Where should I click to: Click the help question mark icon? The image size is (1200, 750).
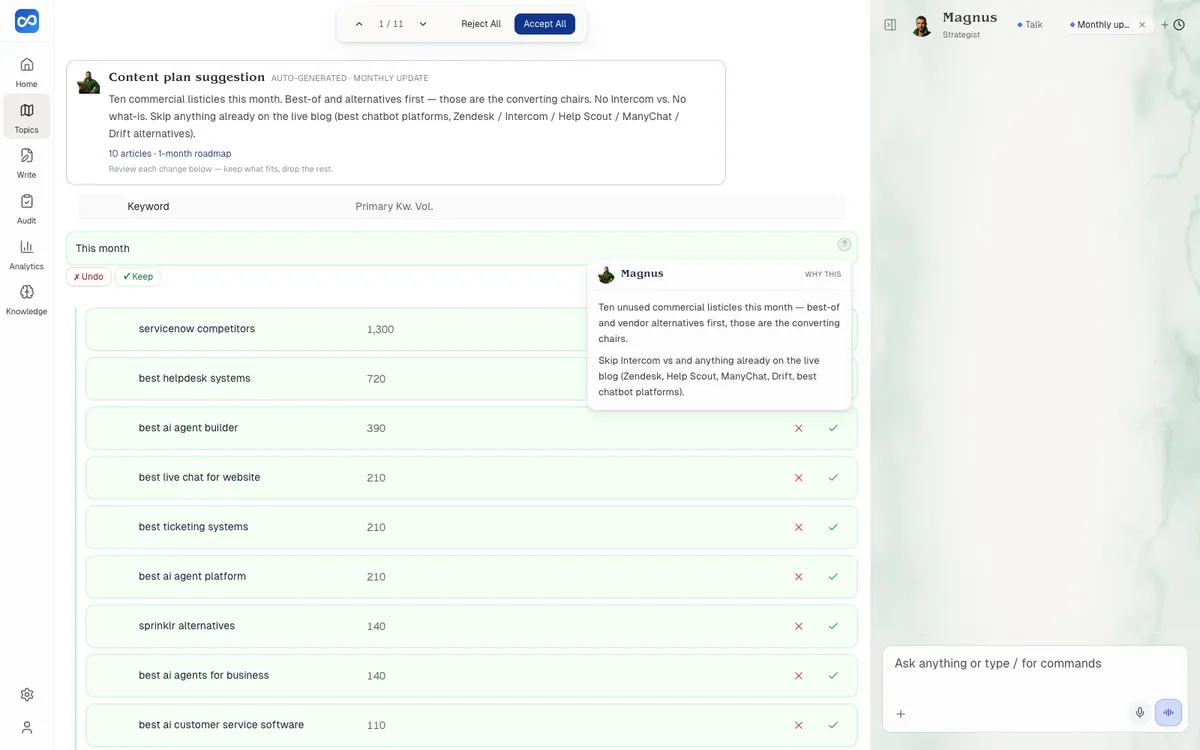[844, 244]
